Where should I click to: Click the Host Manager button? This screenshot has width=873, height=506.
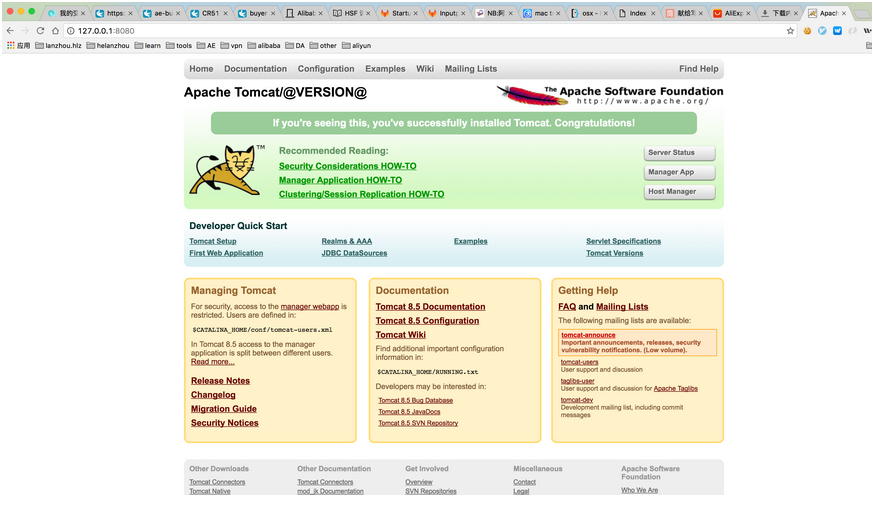(x=679, y=191)
